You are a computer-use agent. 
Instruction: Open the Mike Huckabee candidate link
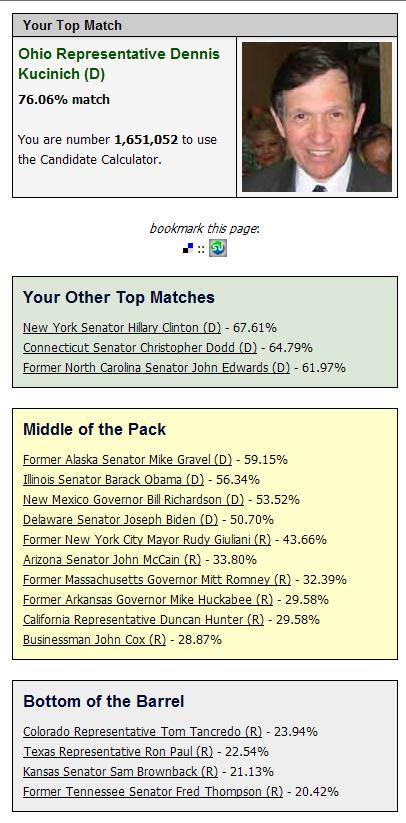pyautogui.click(x=148, y=599)
